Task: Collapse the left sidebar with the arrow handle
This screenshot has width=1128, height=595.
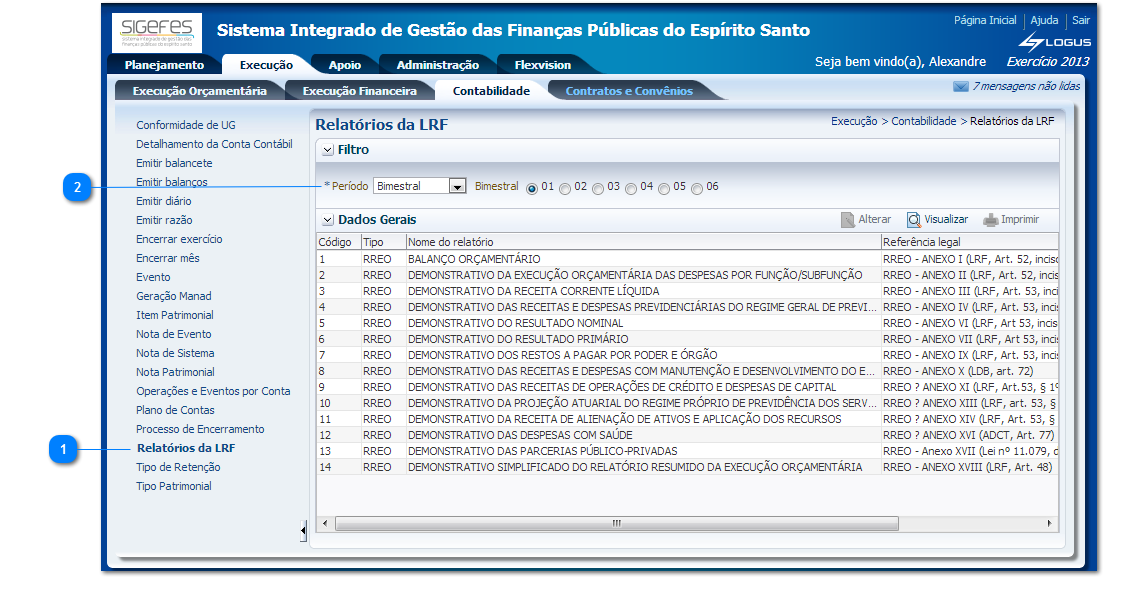Action: (303, 530)
